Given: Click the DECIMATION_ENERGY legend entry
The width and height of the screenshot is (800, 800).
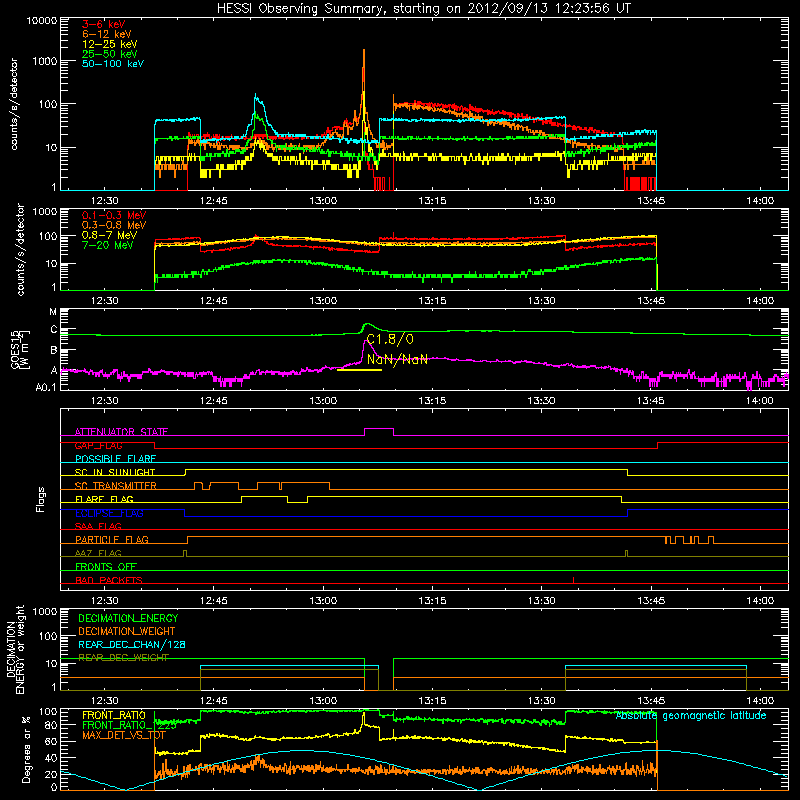Looking at the screenshot, I should (x=128, y=618).
